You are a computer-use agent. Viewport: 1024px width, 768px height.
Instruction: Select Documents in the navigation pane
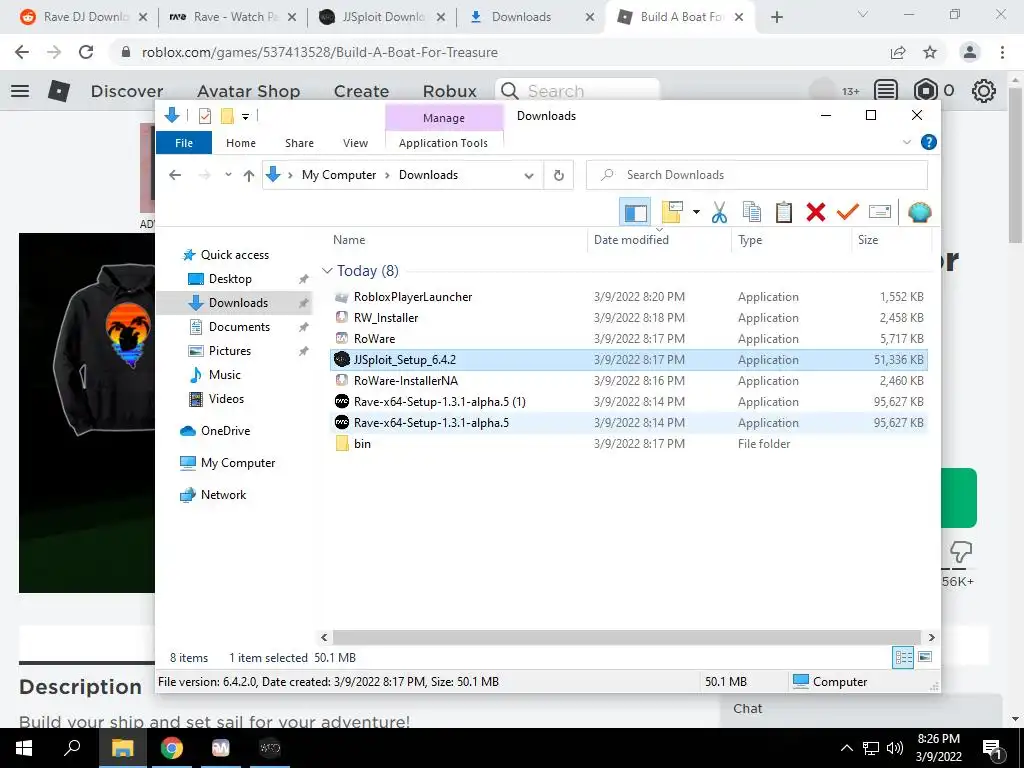pyautogui.click(x=239, y=327)
